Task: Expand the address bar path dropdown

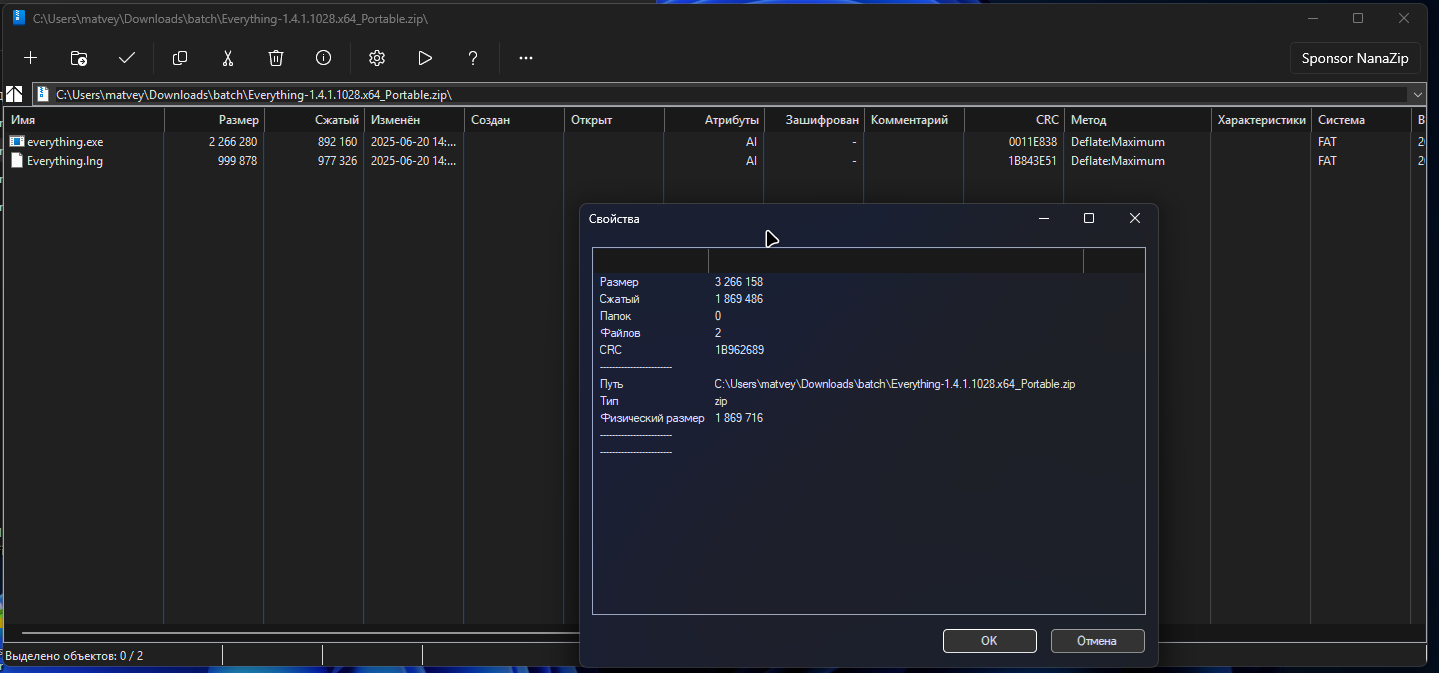Action: tap(1416, 94)
